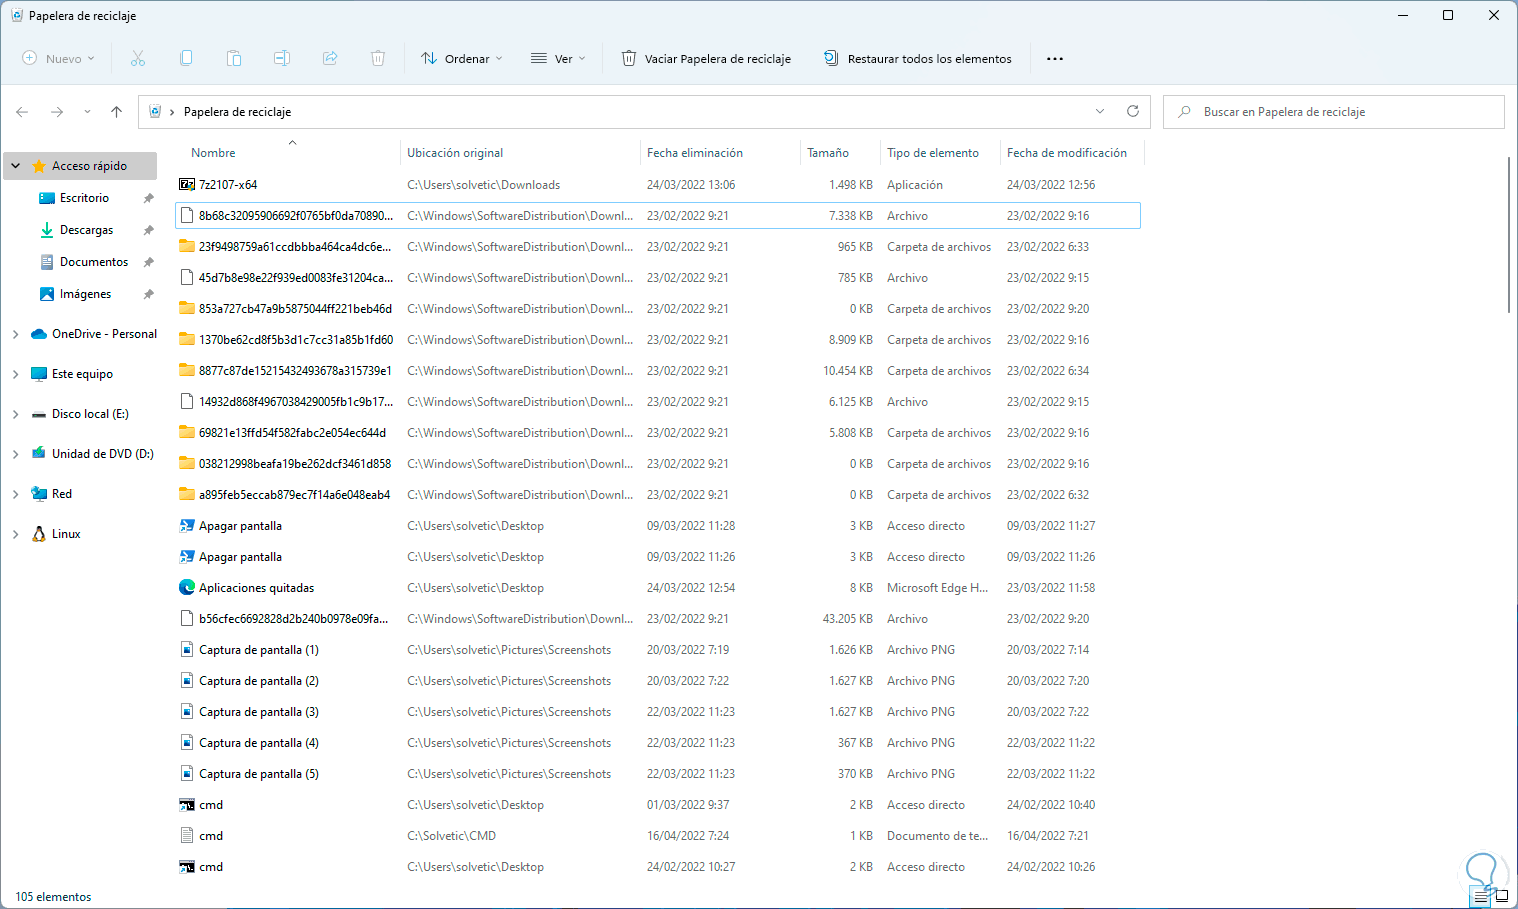This screenshot has width=1518, height=909.
Task: Go up one folder with Up arrow
Action: click(117, 112)
